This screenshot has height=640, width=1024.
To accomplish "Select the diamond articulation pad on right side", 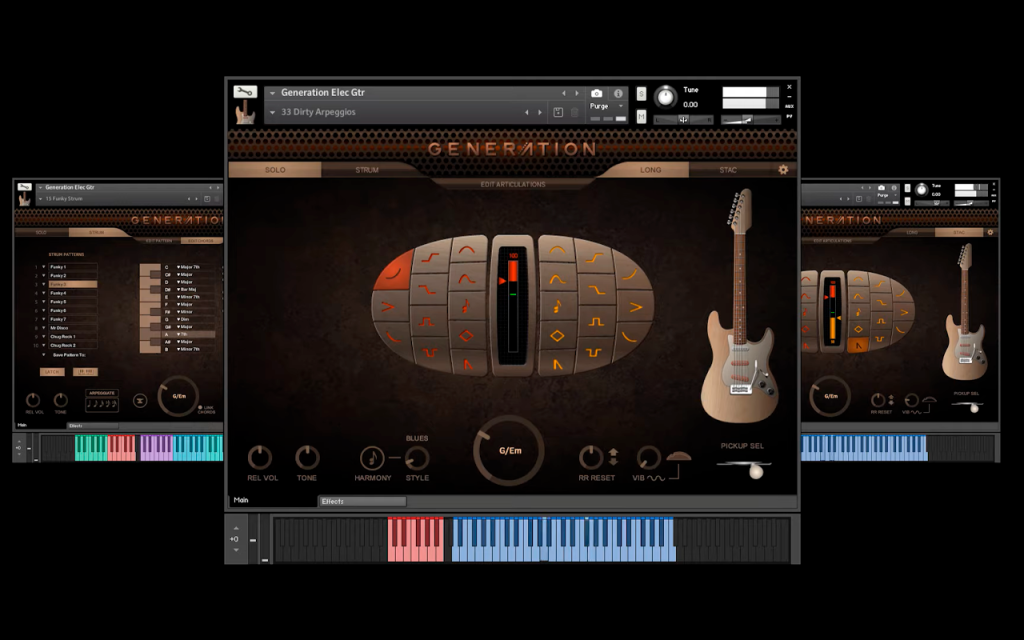I will (x=557, y=336).
